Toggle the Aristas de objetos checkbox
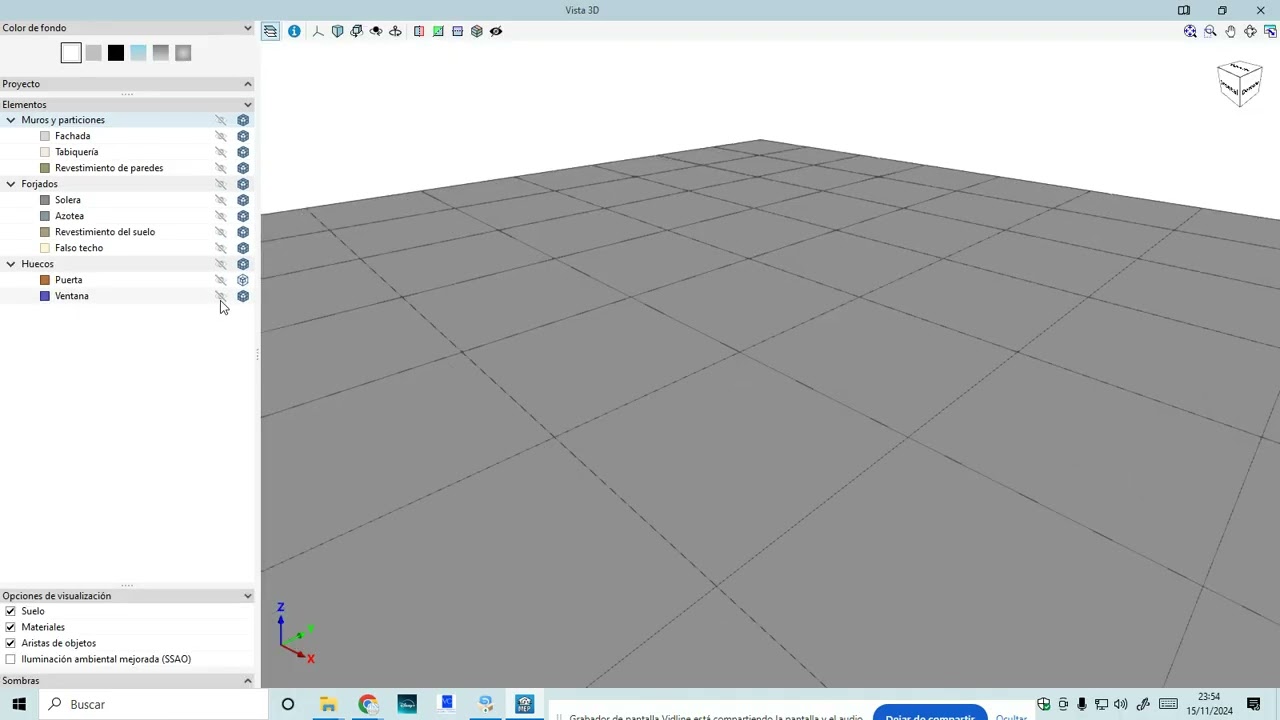Screen dimensions: 1280x720 (x=11, y=643)
